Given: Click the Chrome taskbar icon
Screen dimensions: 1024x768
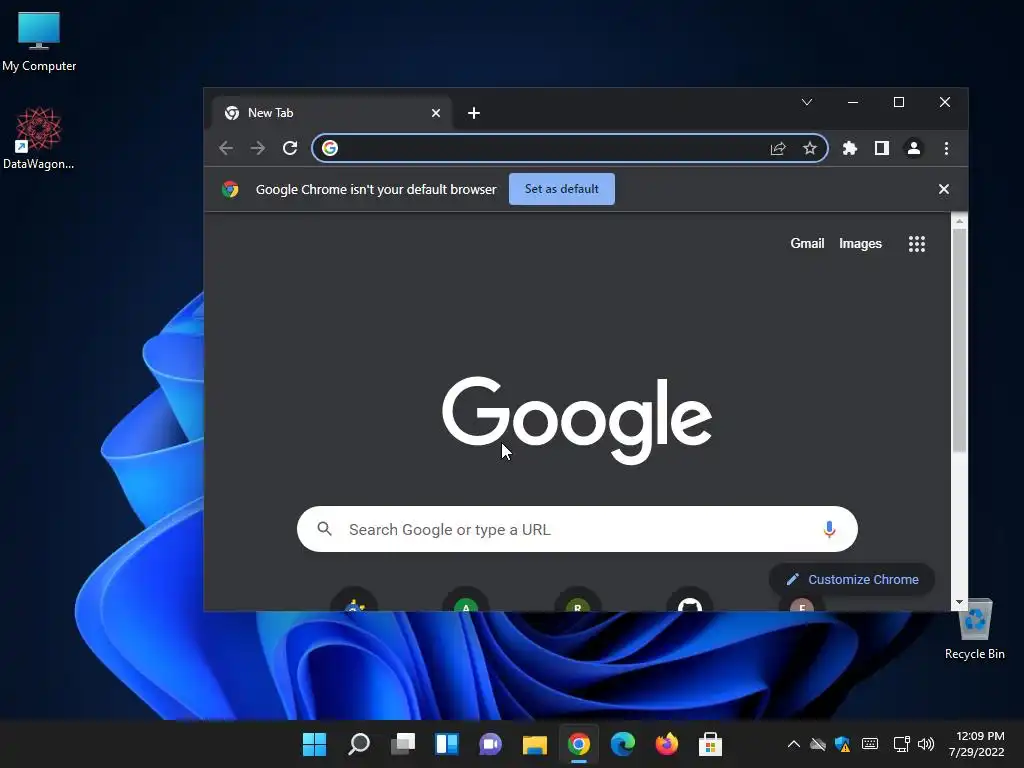Looking at the screenshot, I should point(579,744).
